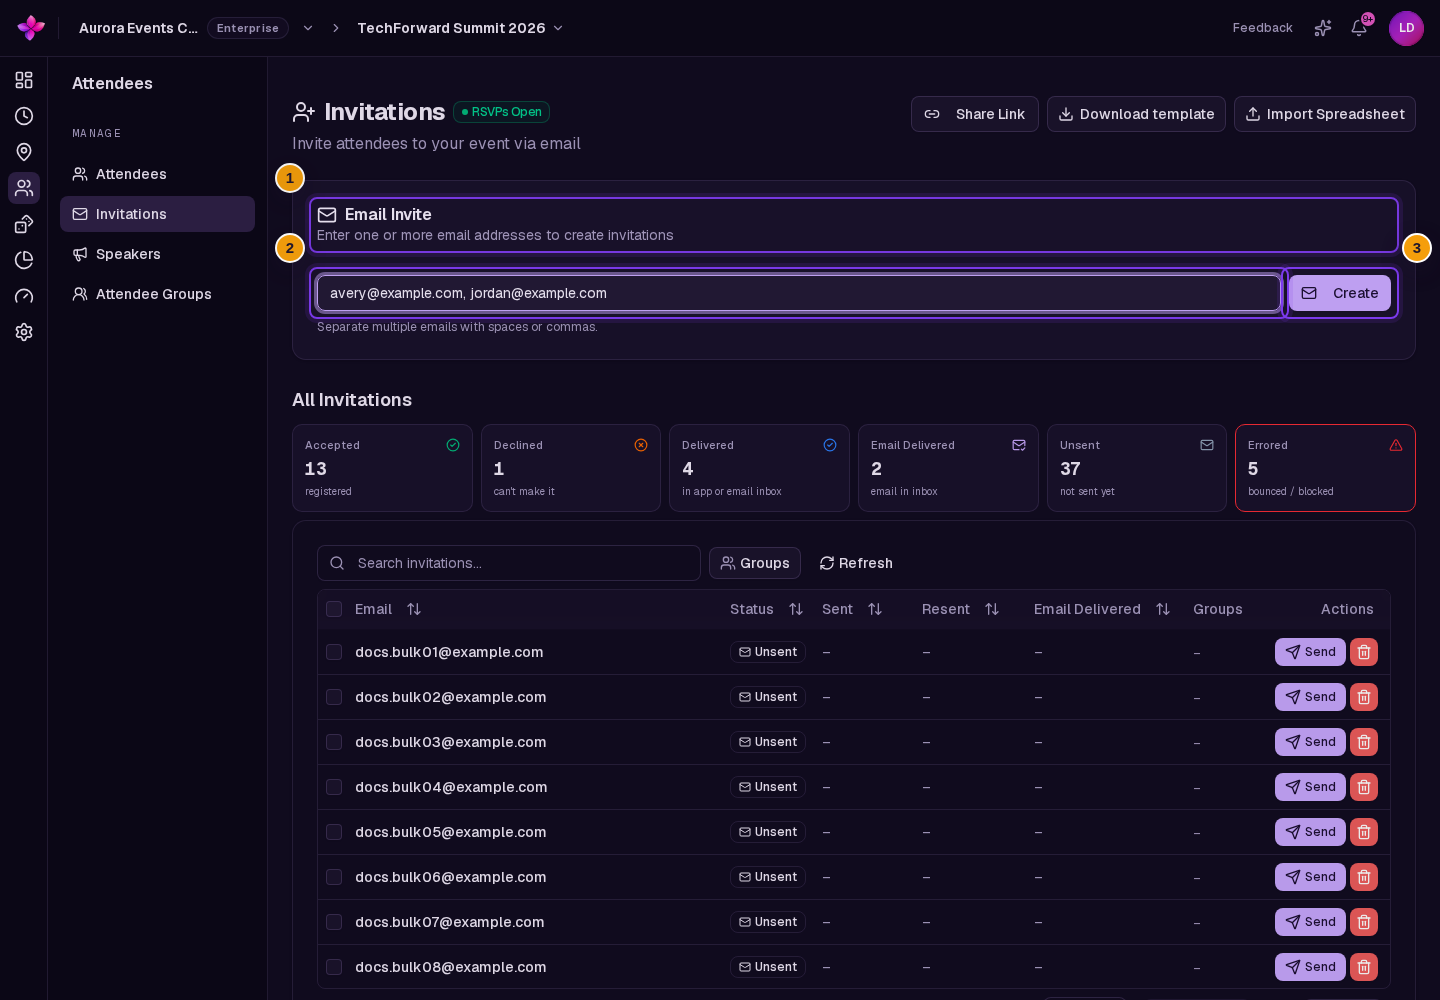Sort the table by the Resent column

[992, 609]
